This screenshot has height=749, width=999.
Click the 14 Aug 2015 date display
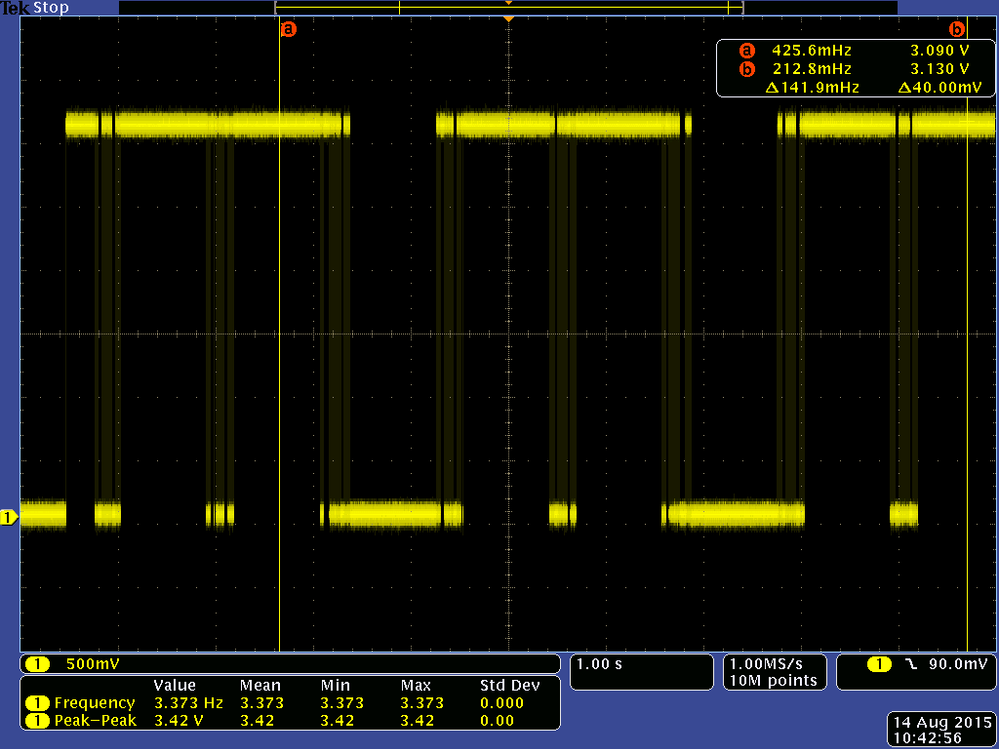pyautogui.click(x=942, y=723)
